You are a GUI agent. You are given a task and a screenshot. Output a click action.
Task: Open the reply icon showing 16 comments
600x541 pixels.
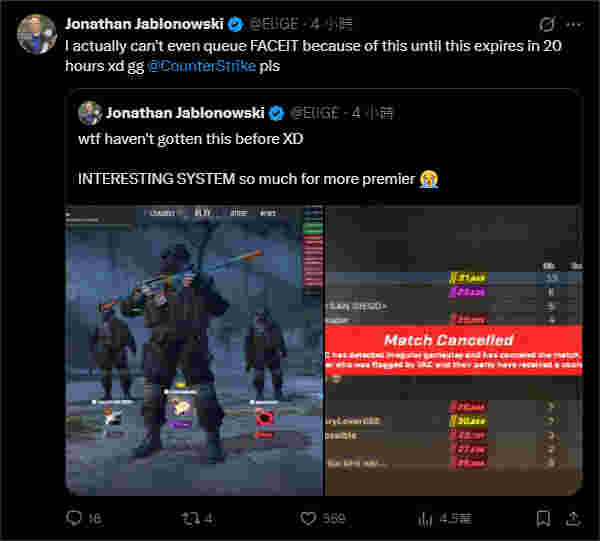73,518
